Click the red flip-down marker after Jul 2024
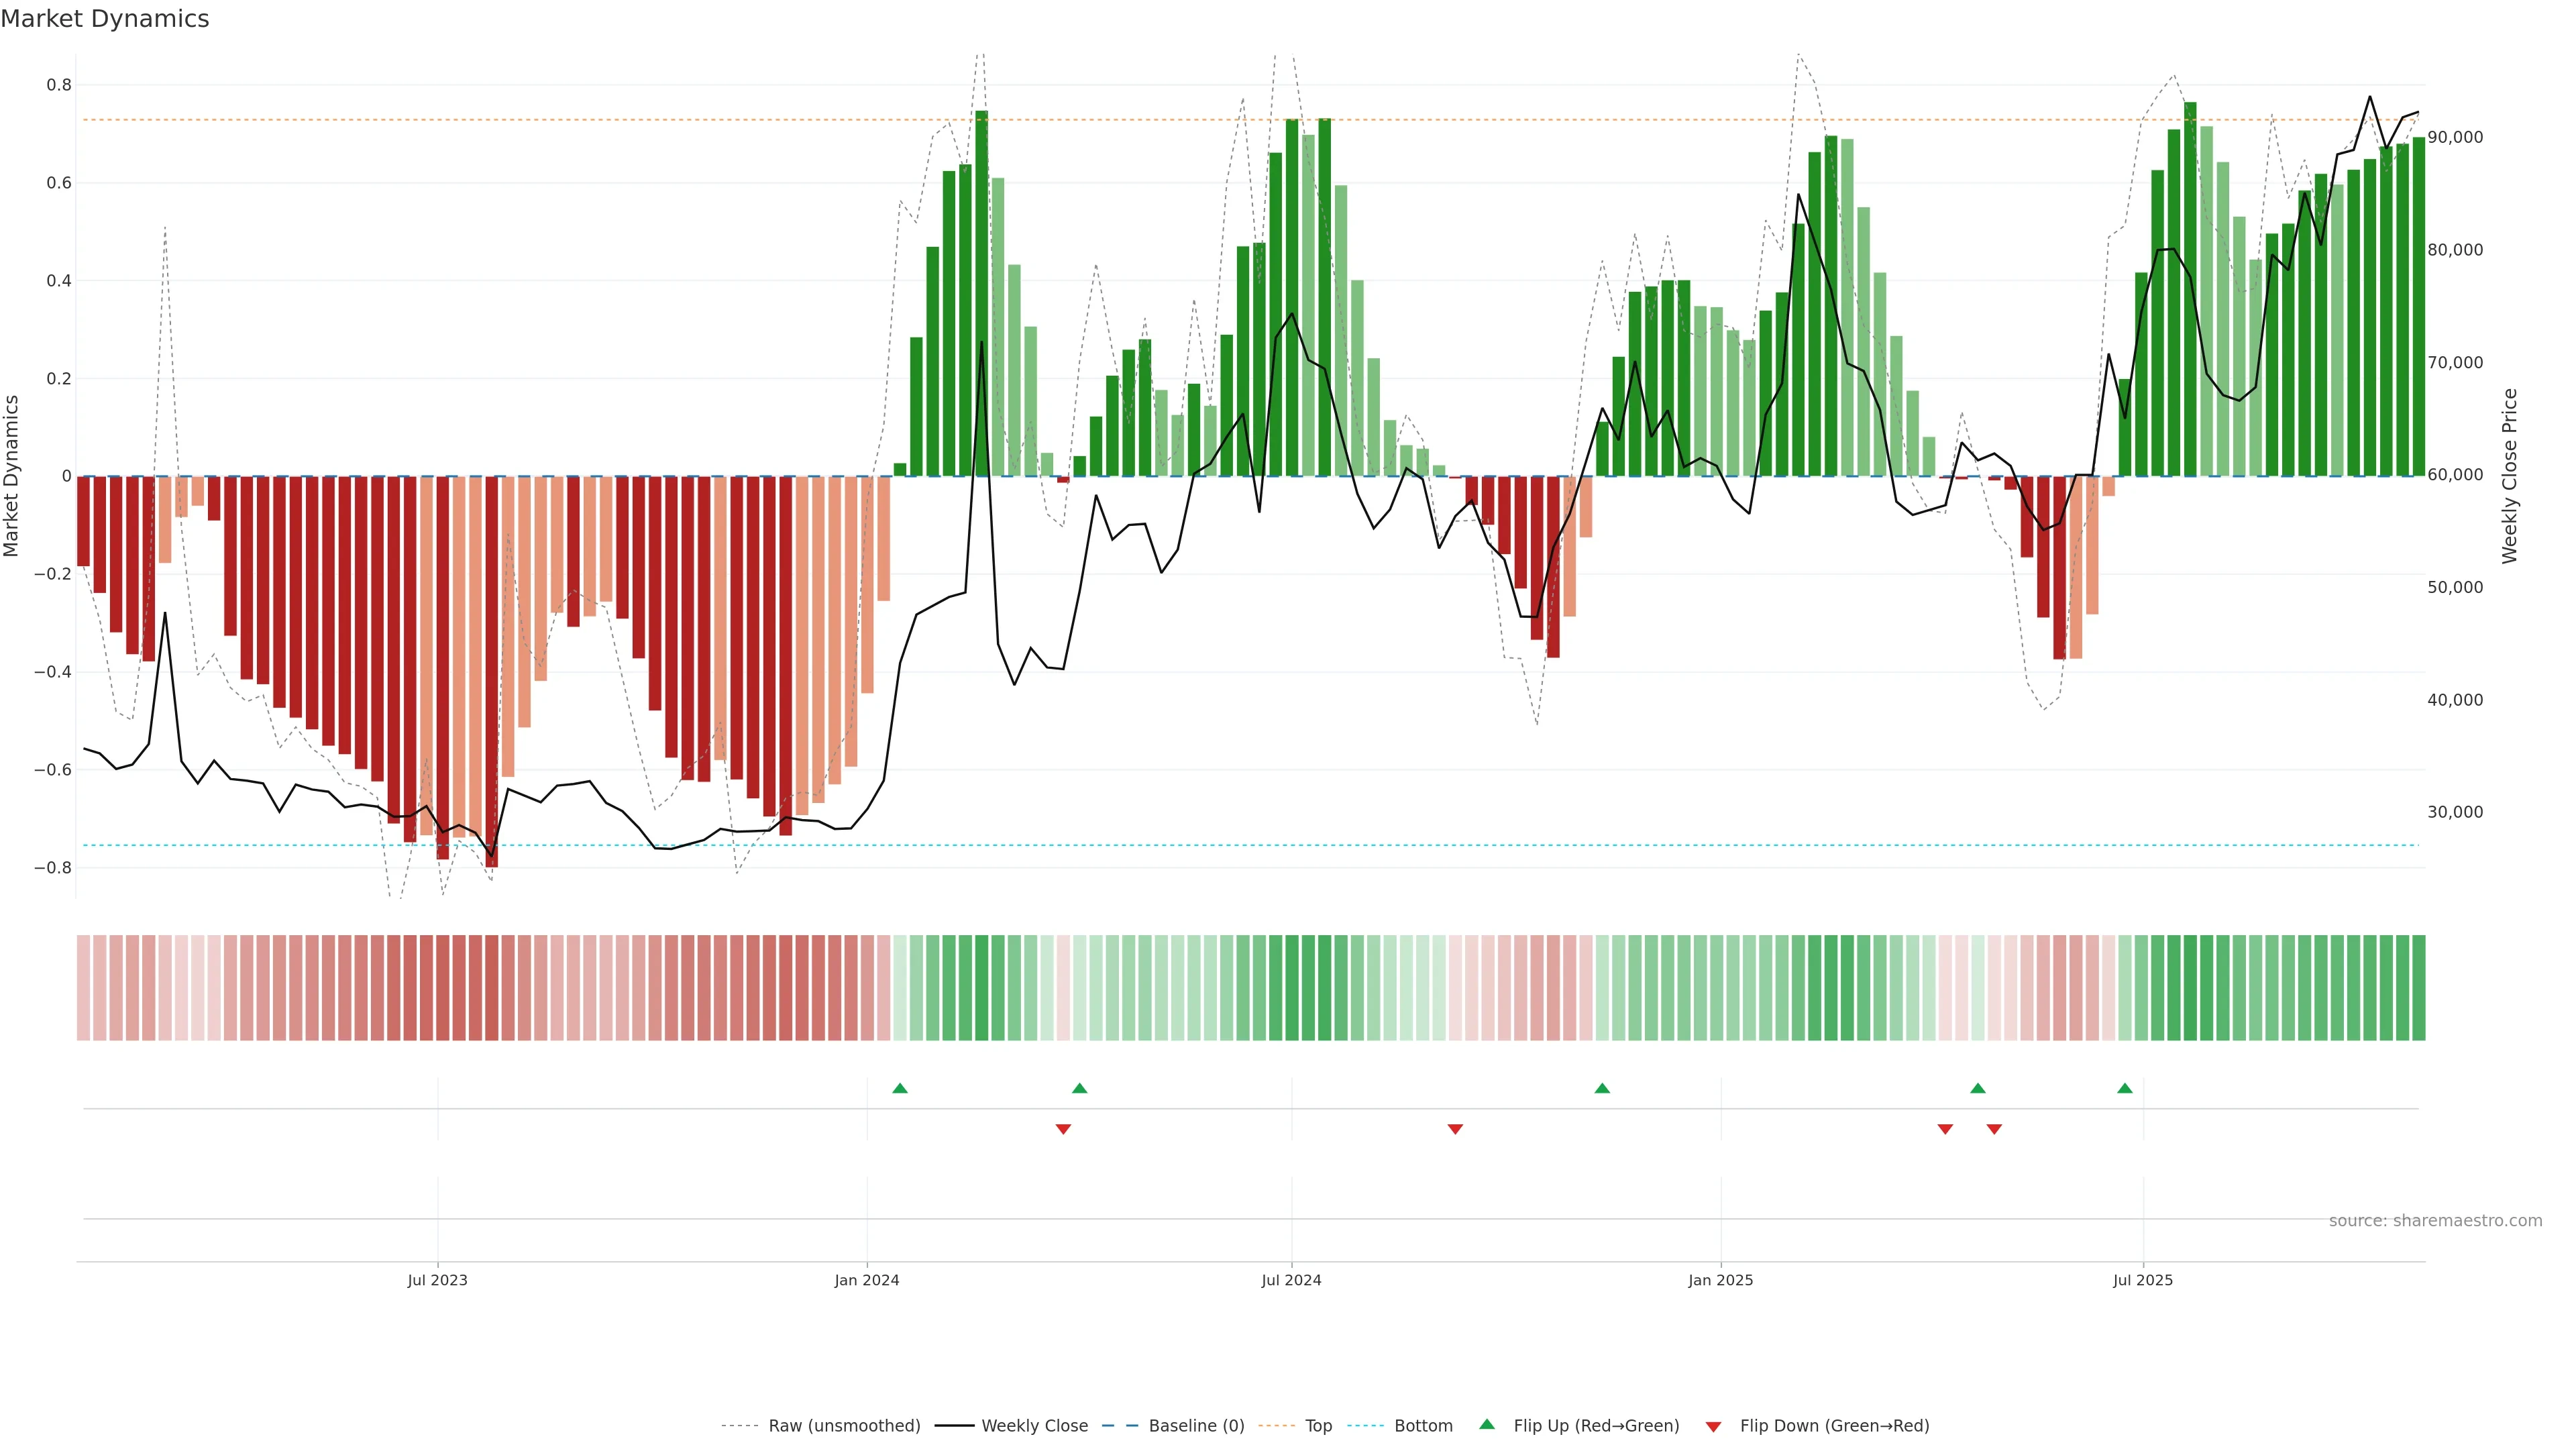This screenshot has height=1449, width=2576. click(x=1455, y=1129)
